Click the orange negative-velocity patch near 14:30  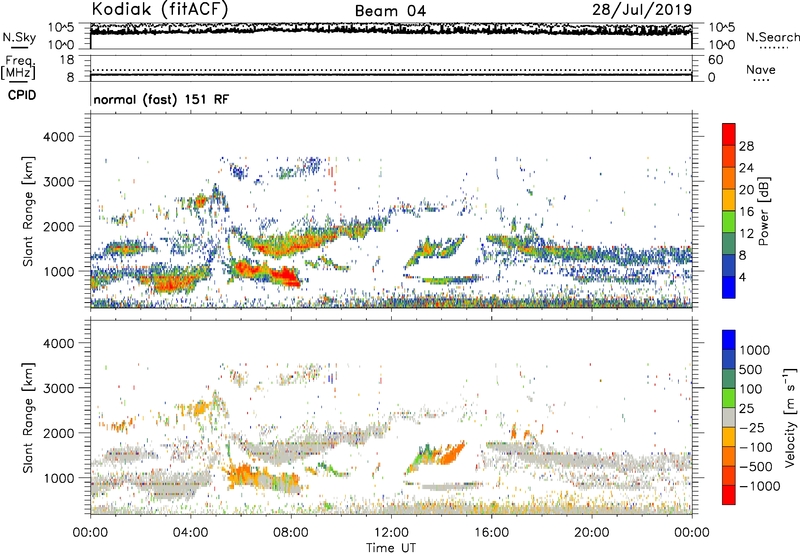[452, 454]
